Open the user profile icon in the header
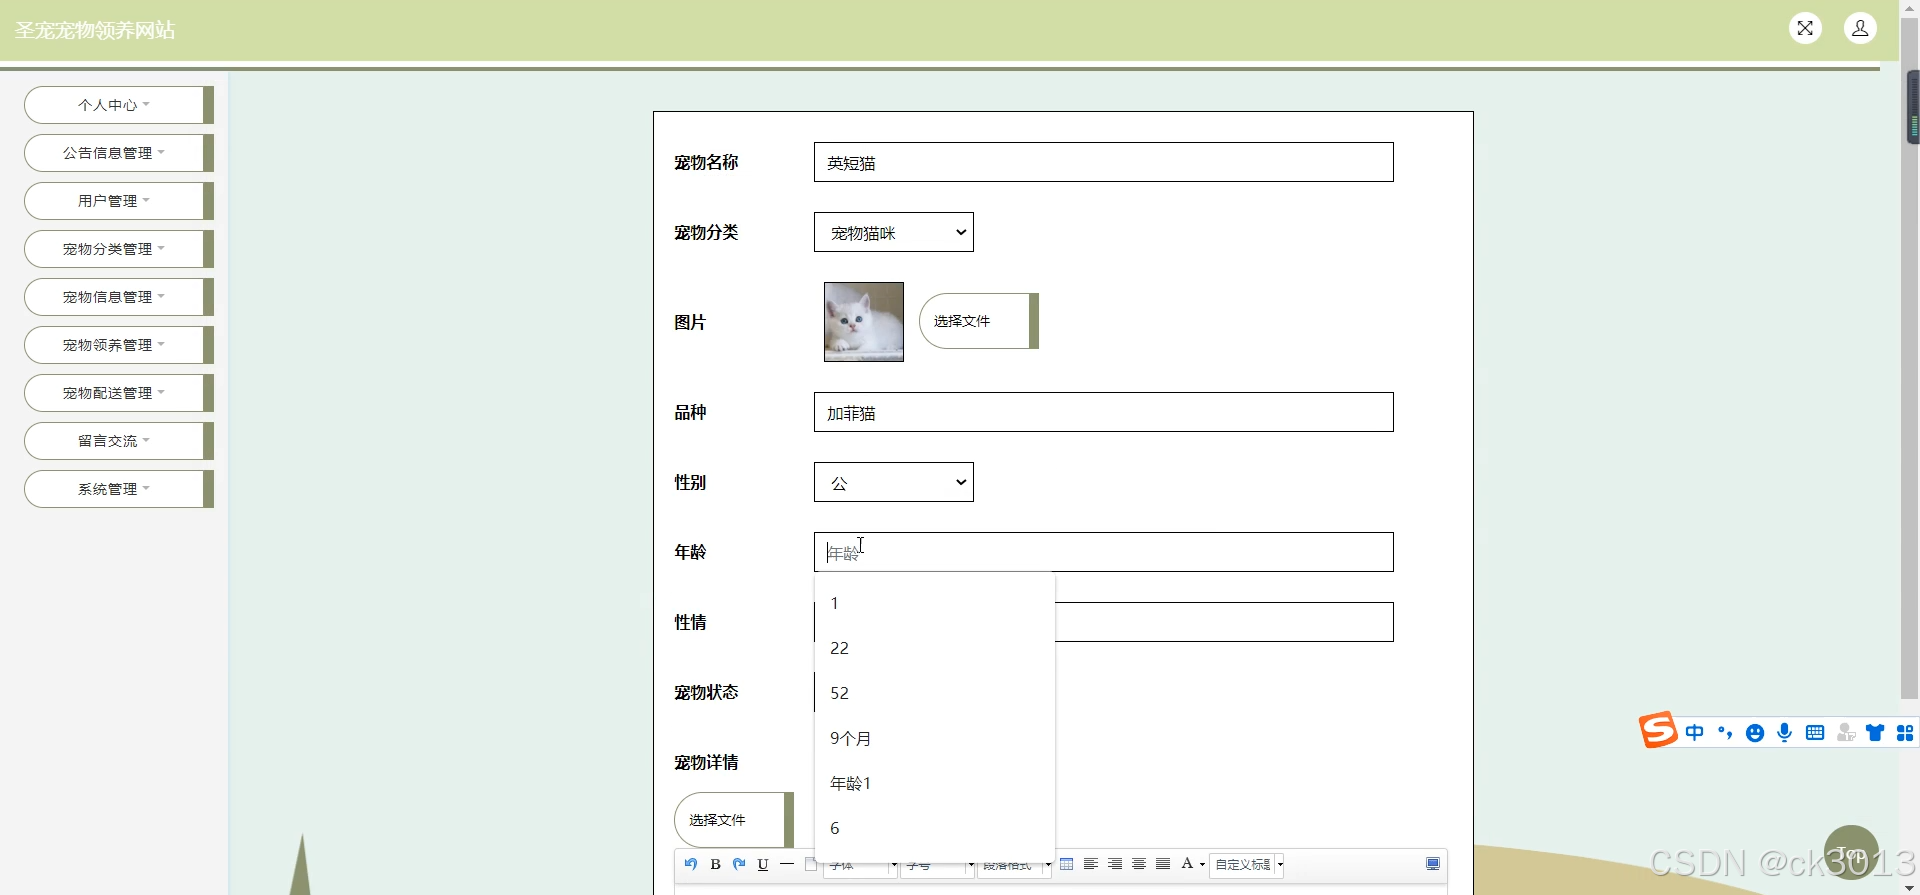 (x=1860, y=28)
